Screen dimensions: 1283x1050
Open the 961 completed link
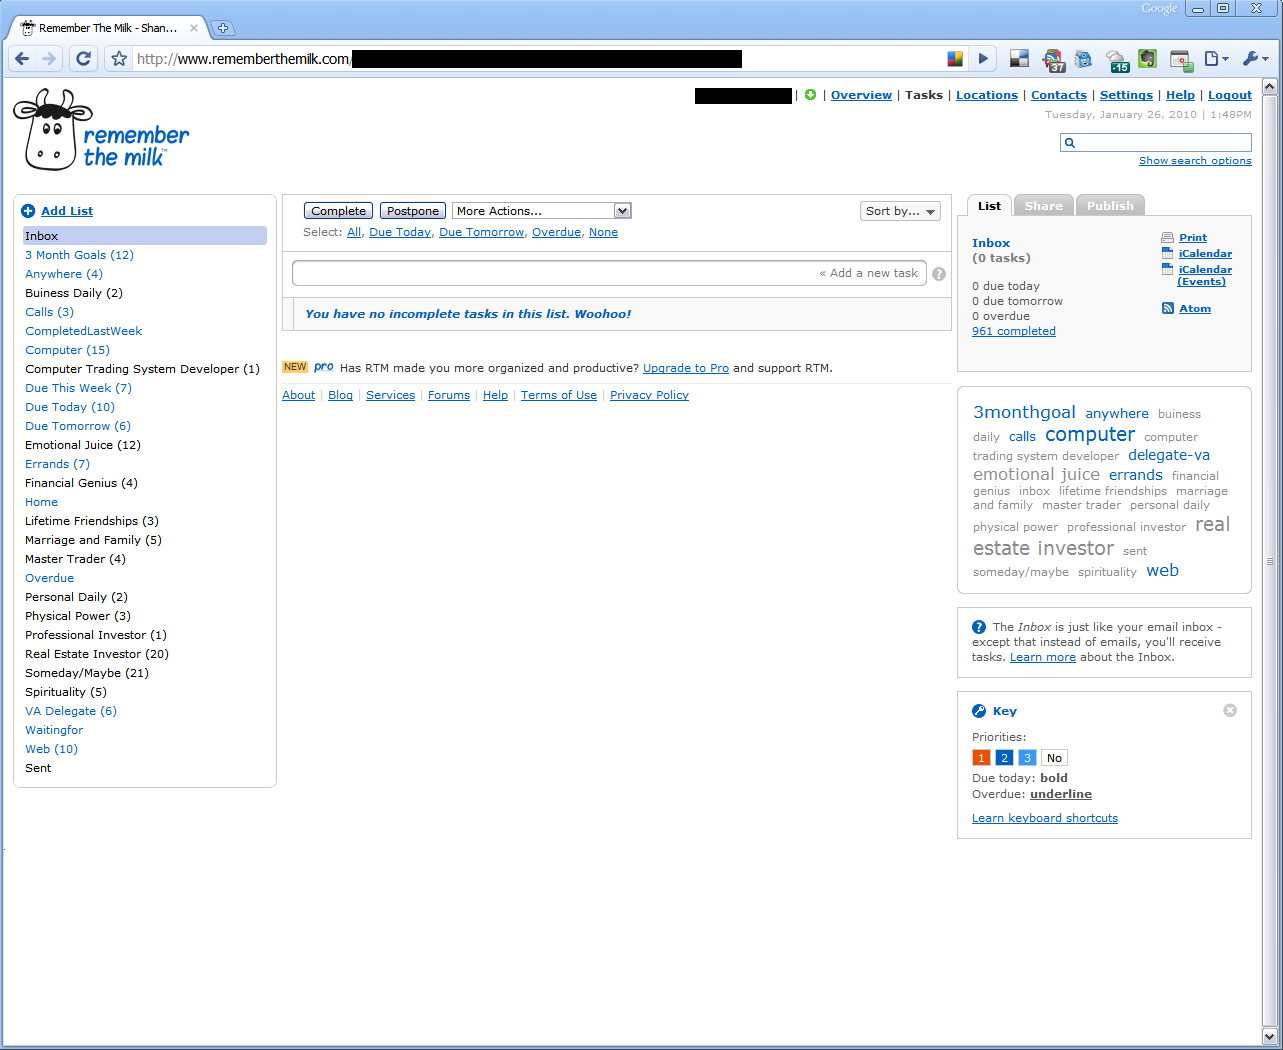pyautogui.click(x=1014, y=331)
